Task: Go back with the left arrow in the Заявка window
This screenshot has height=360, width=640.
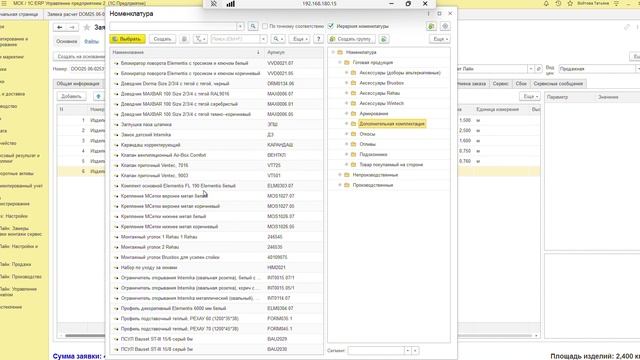Action: [x=60, y=27]
